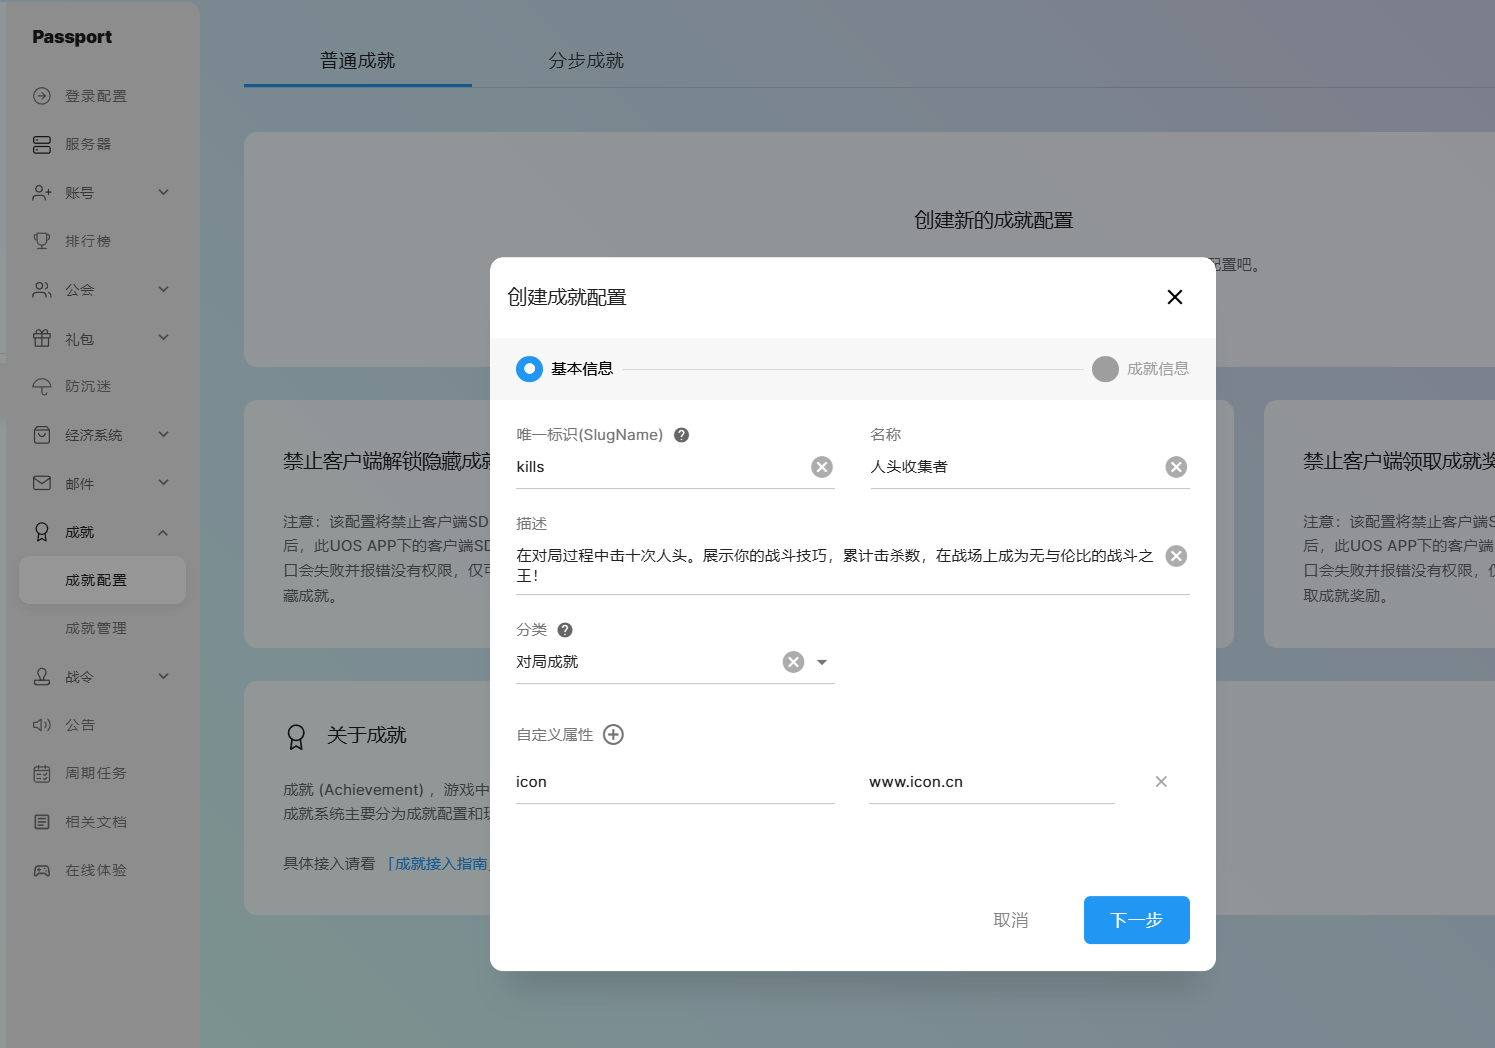This screenshot has height=1048, width=1495.
Task: Switch to the 分步成就 tab
Action: pos(585,61)
